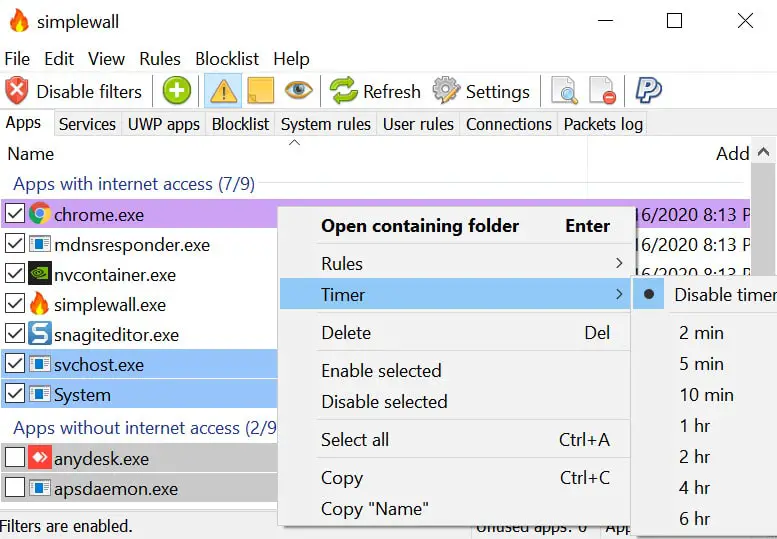
Task: Click the NVIDIA icon beside nvcontainer.exe
Action: point(40,273)
